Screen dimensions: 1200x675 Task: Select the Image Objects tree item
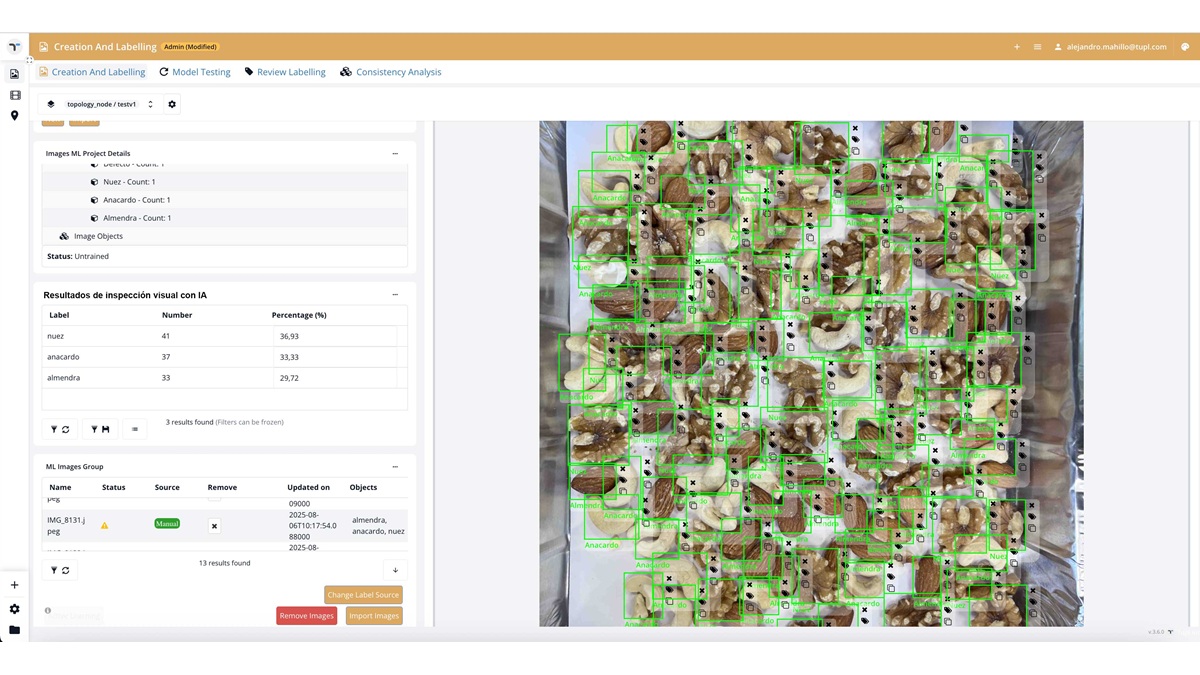tap(98, 236)
